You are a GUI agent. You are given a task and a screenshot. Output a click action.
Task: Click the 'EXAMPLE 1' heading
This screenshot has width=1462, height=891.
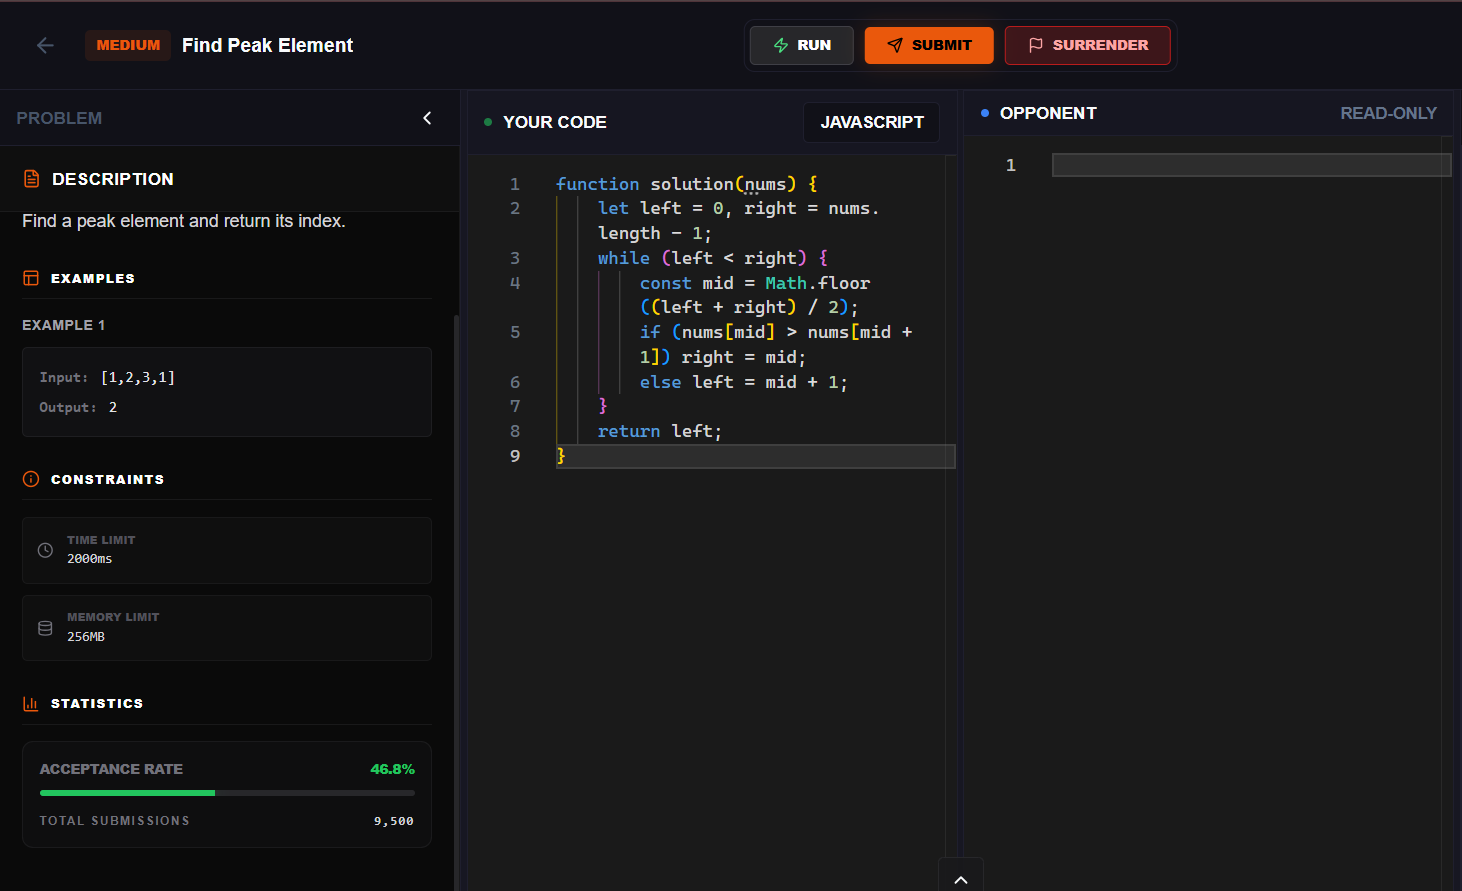[x=63, y=325]
